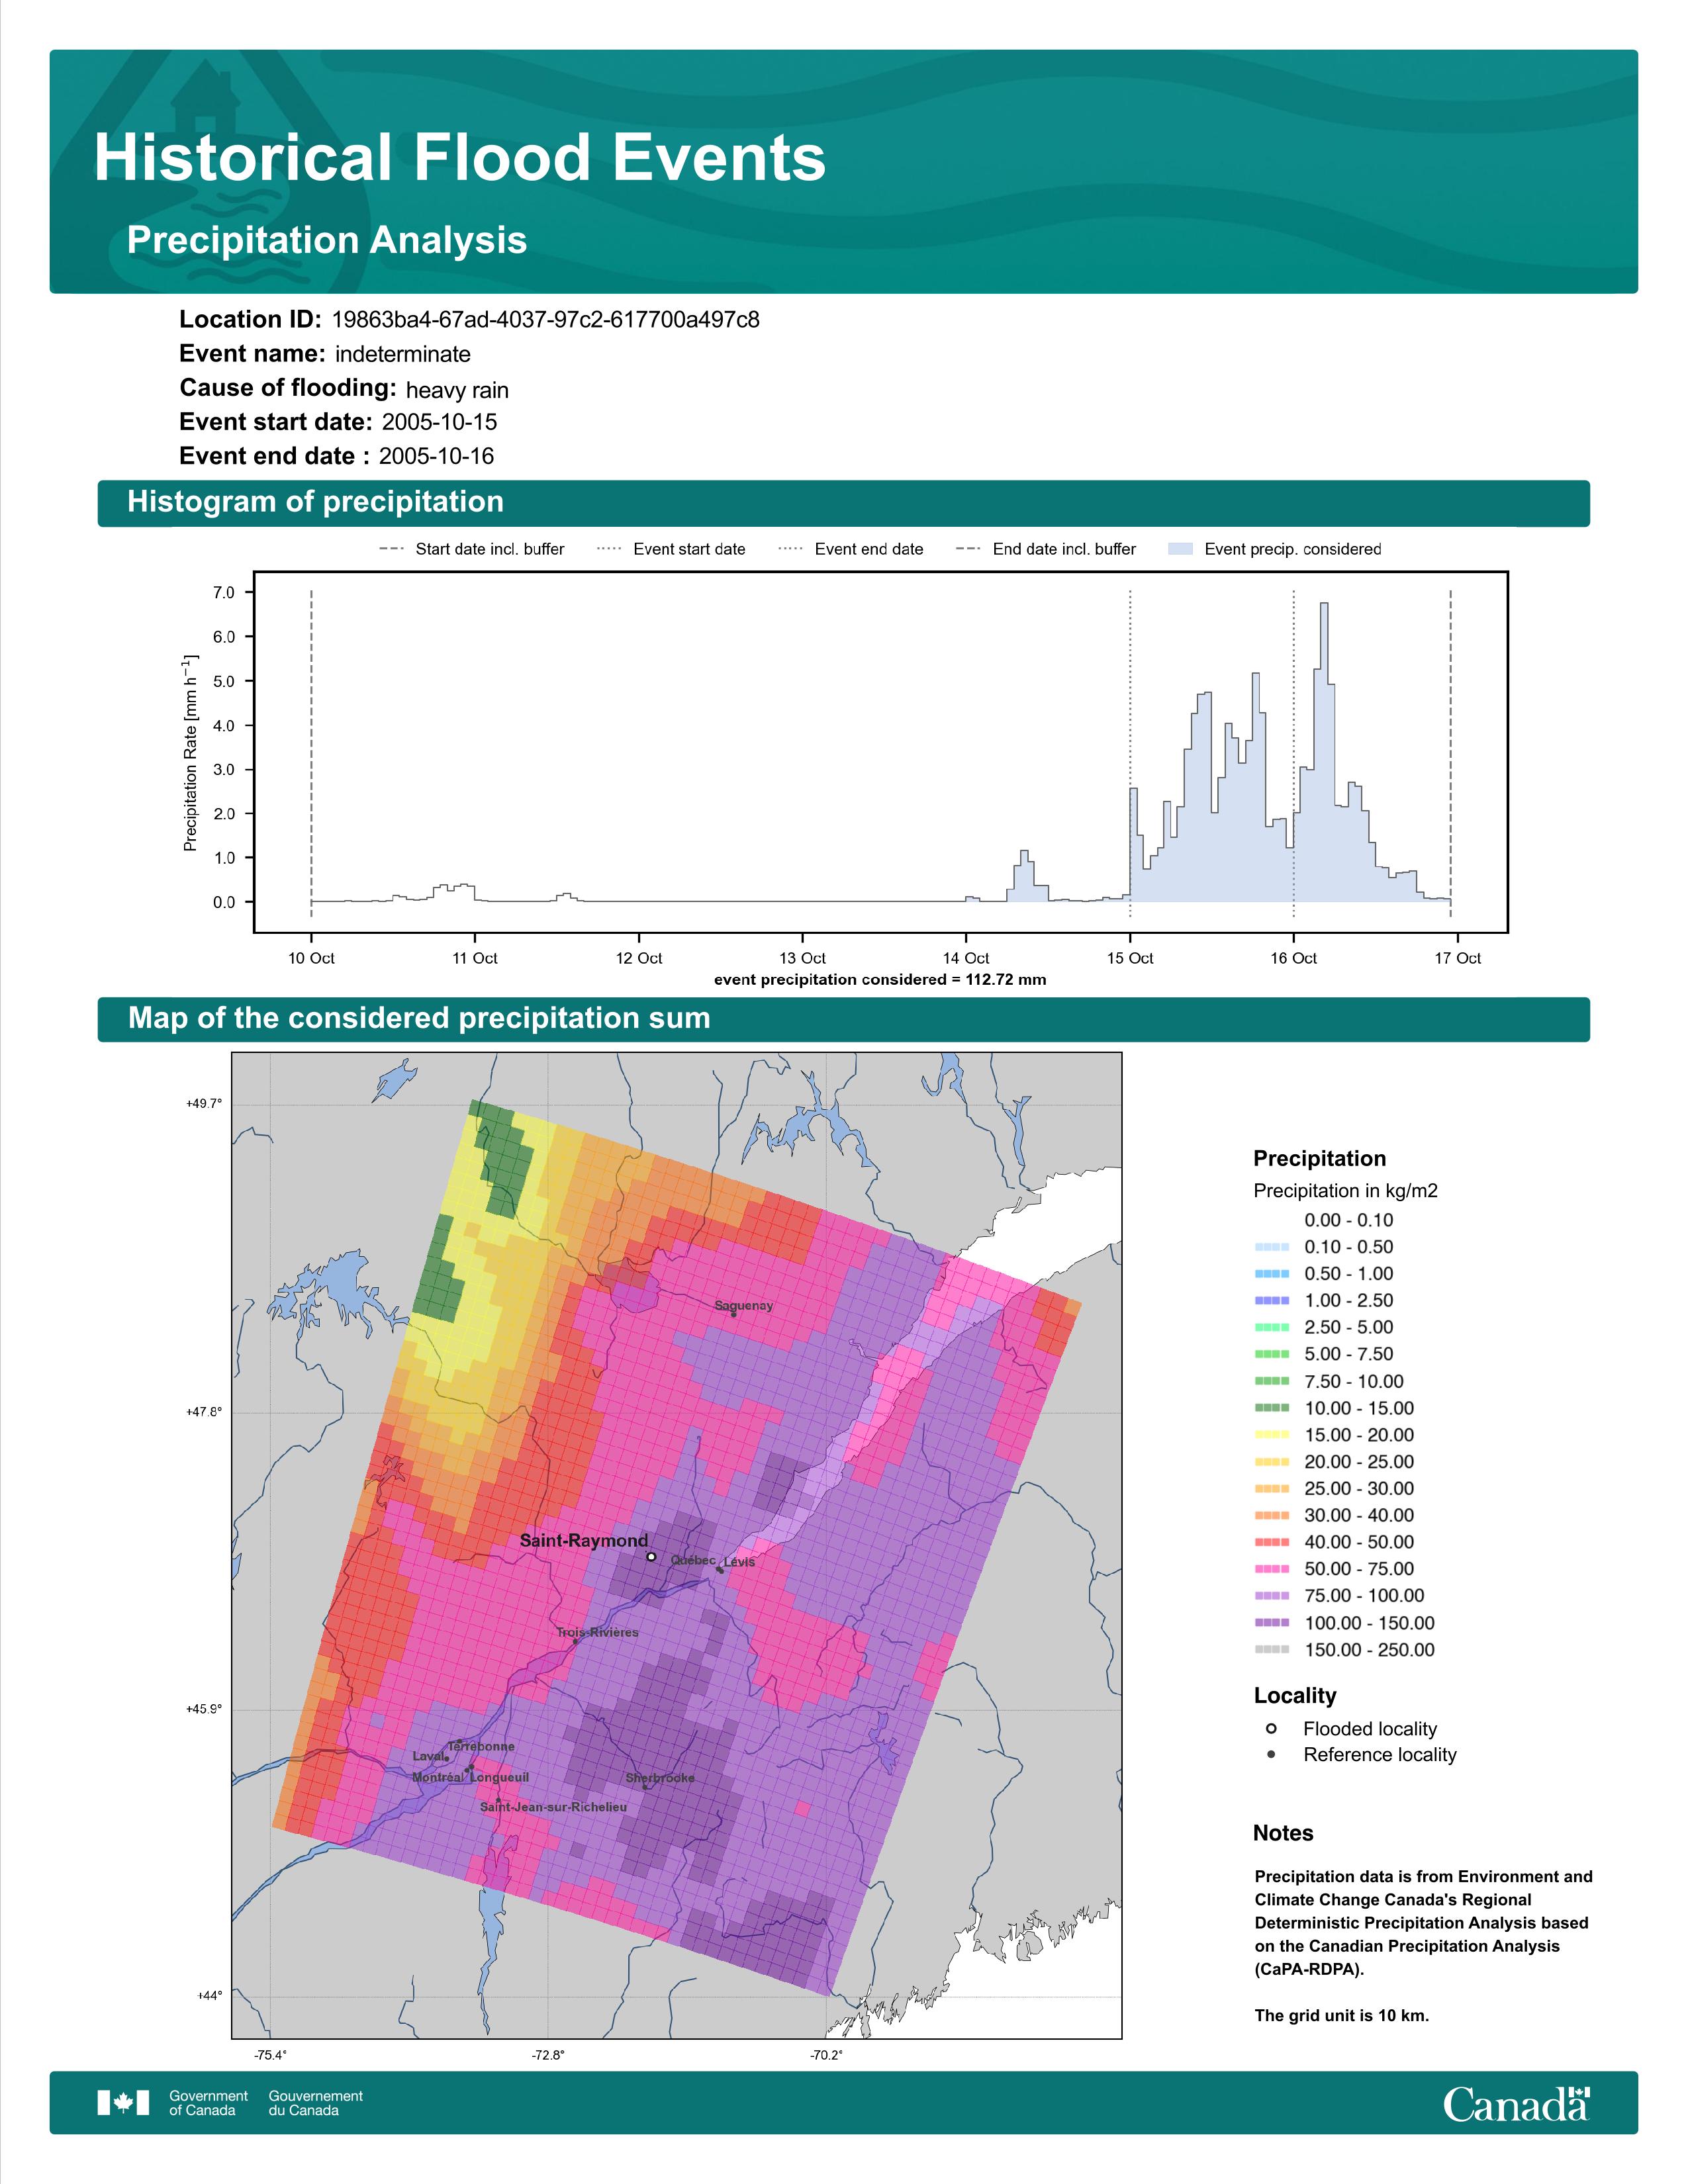Click the Notes heading
This screenshot has height=2184, width=1688.
1283,1833
